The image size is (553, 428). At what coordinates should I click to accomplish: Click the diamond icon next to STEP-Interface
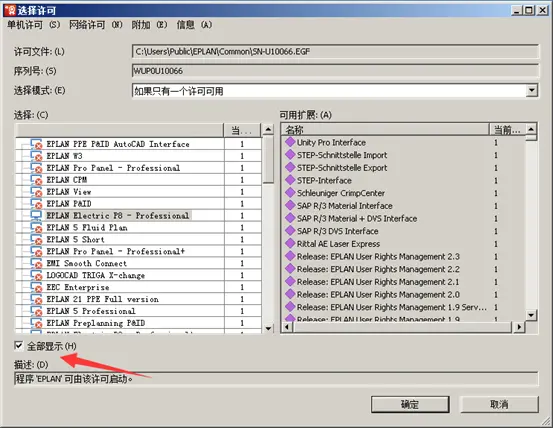point(290,180)
